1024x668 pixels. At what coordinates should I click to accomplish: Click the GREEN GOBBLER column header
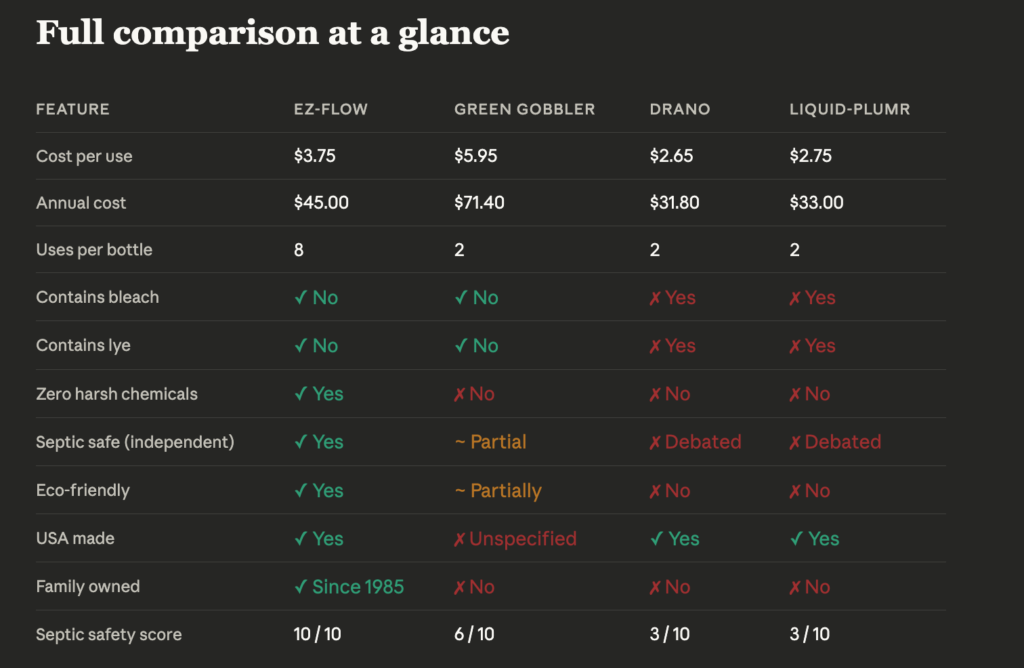pos(524,109)
